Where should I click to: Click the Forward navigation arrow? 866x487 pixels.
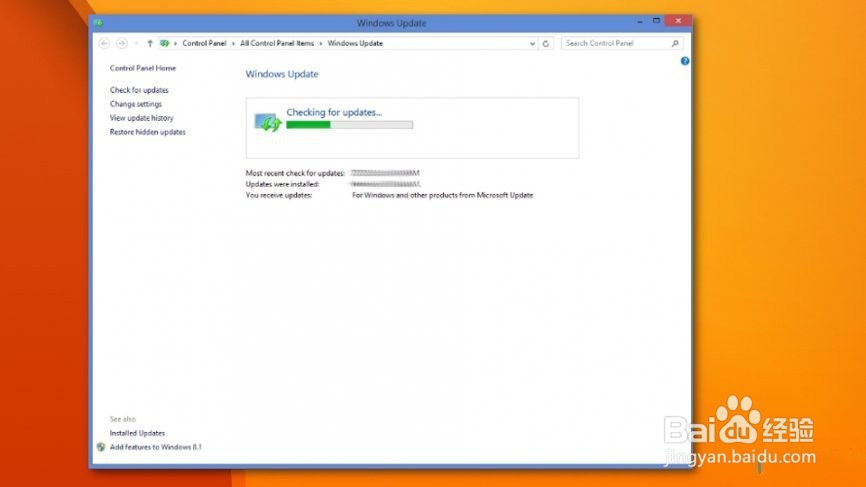[122, 43]
